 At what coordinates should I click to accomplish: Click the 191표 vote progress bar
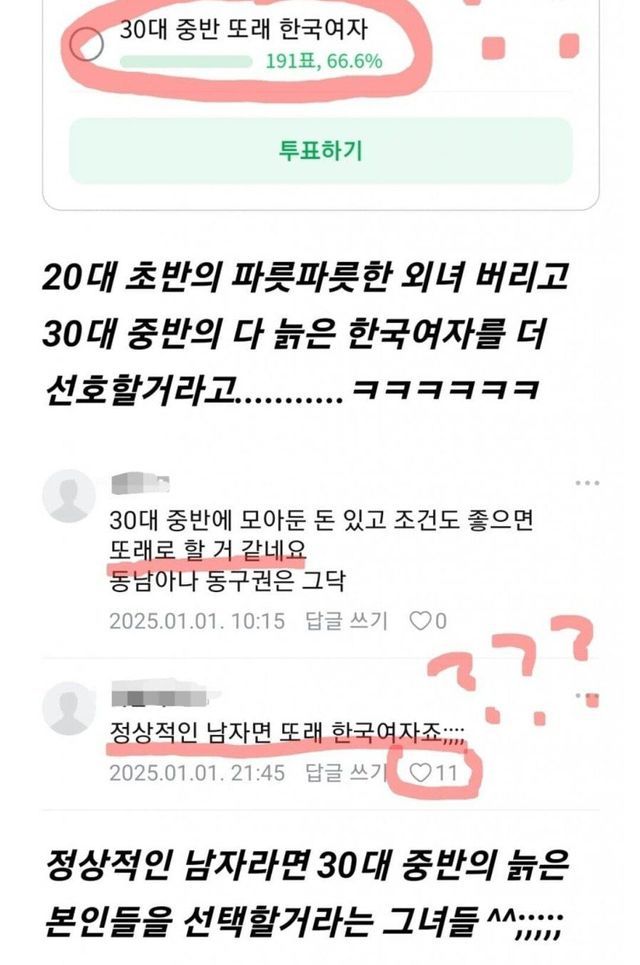186,62
